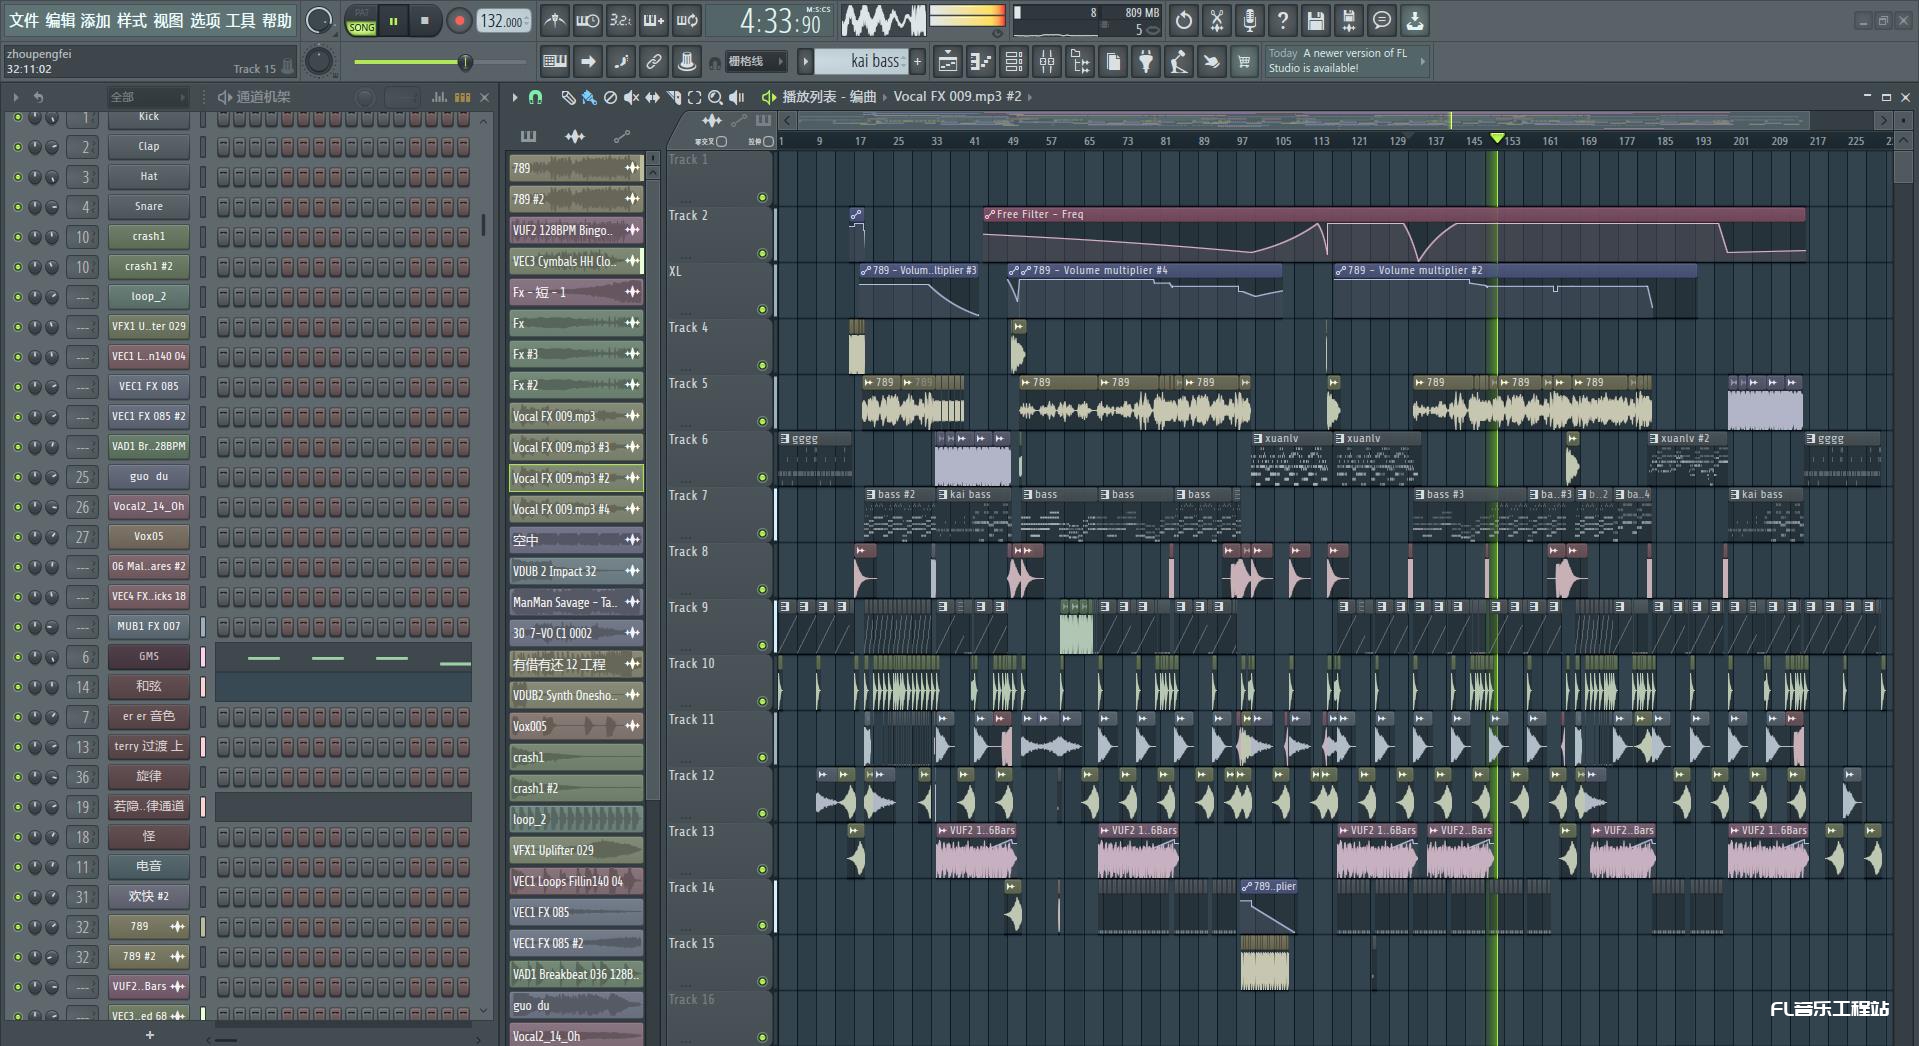Select the playlist slip tool
The image size is (1919, 1046).
pyautogui.click(x=653, y=97)
